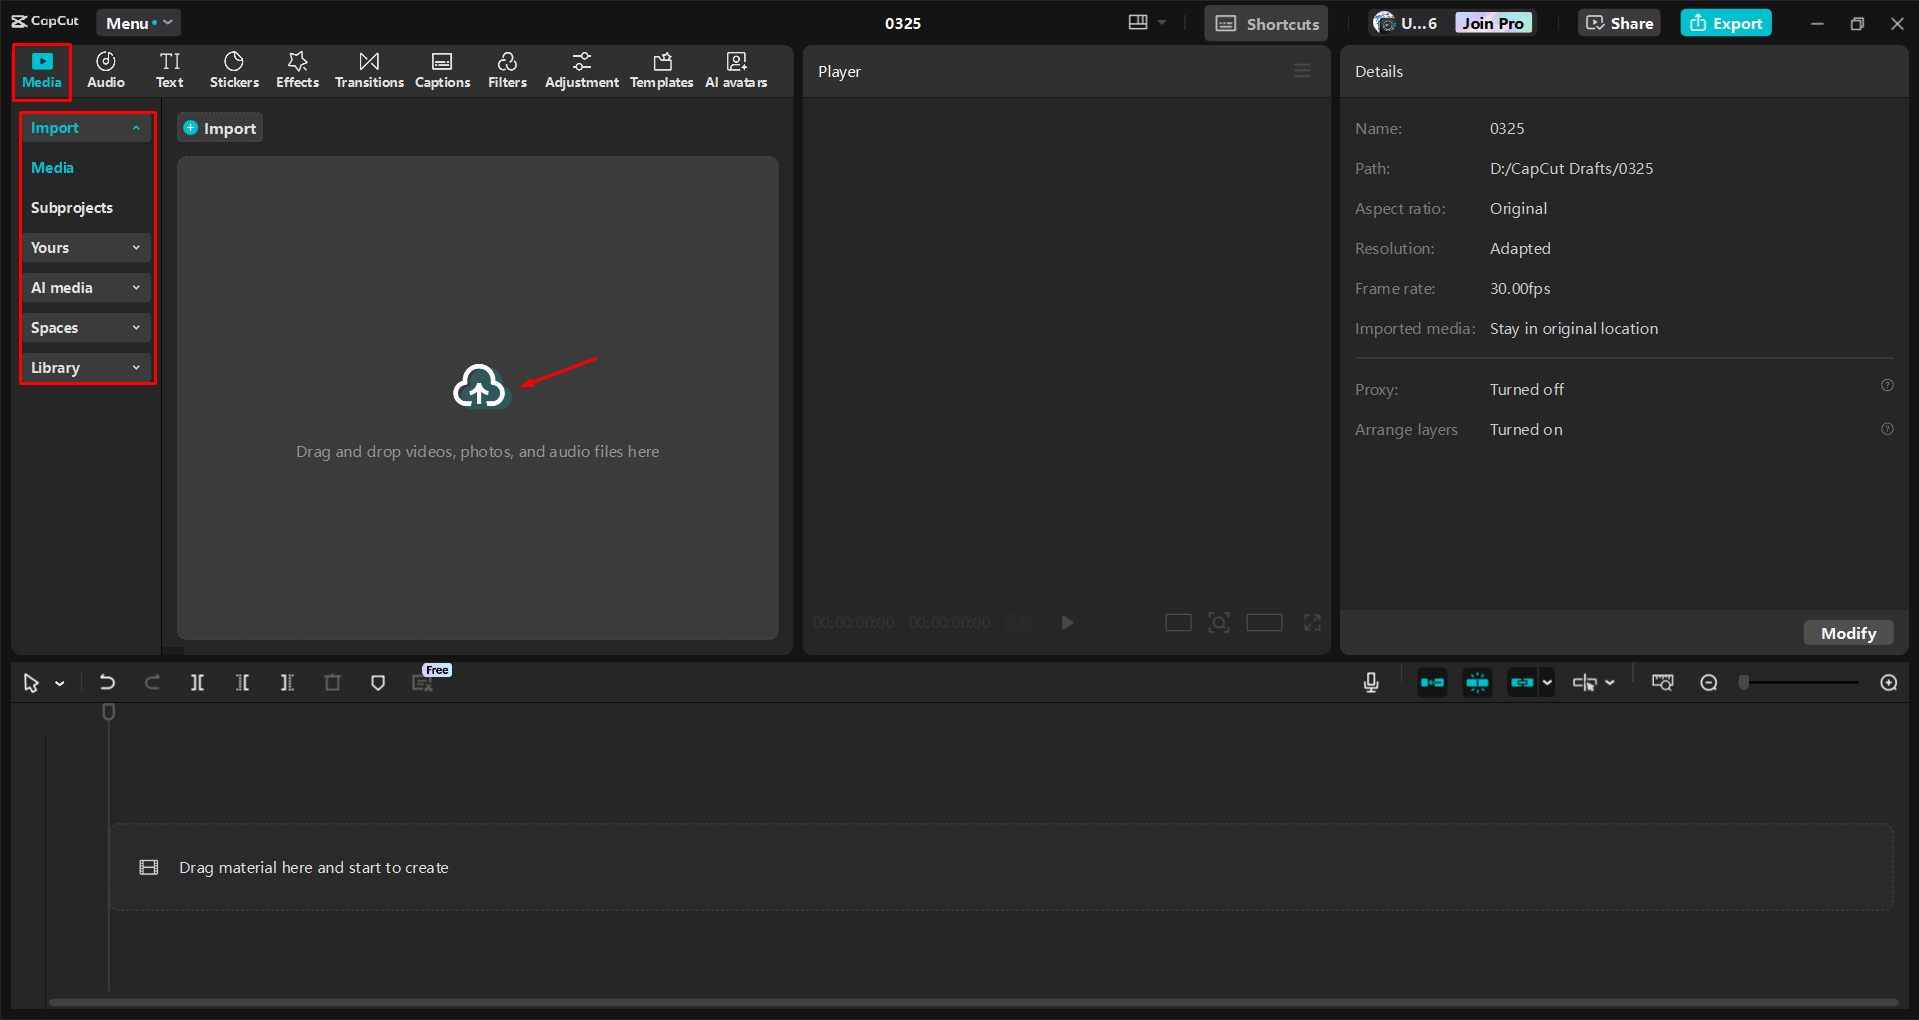Open the Menu dropdown in the title bar
1919x1020 pixels.
[x=138, y=22]
